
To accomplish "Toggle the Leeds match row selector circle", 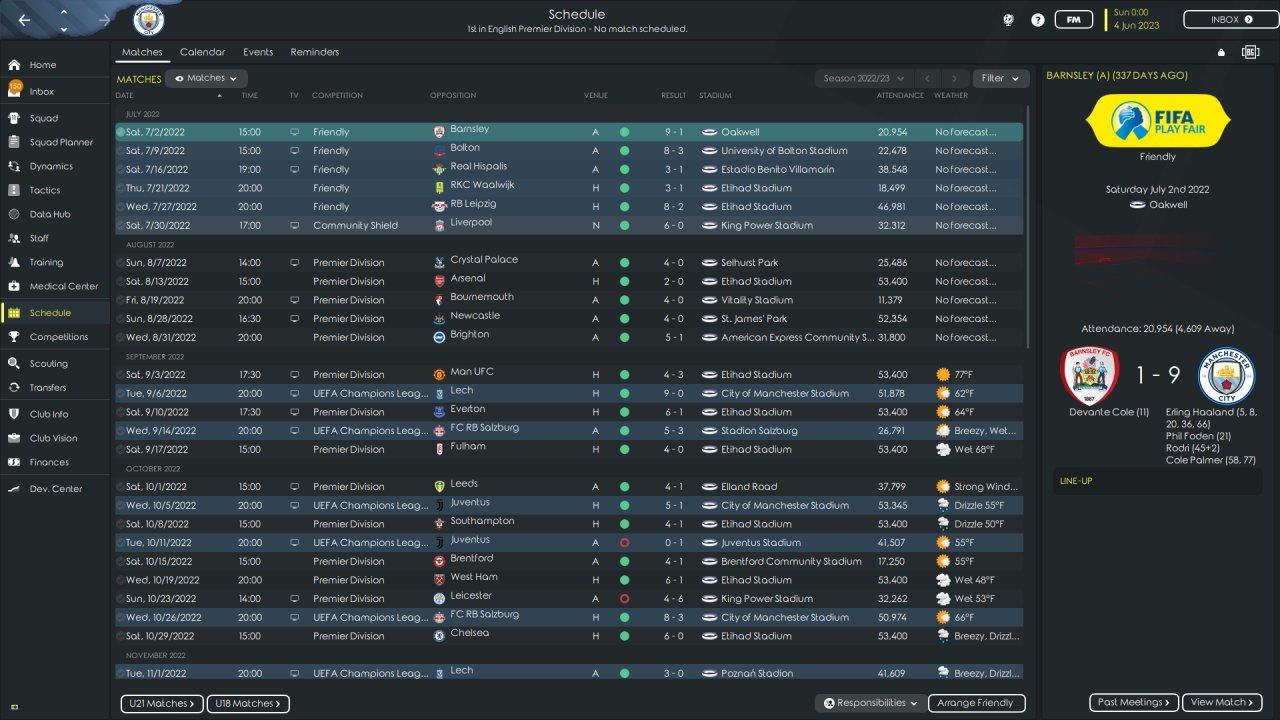I will [120, 487].
